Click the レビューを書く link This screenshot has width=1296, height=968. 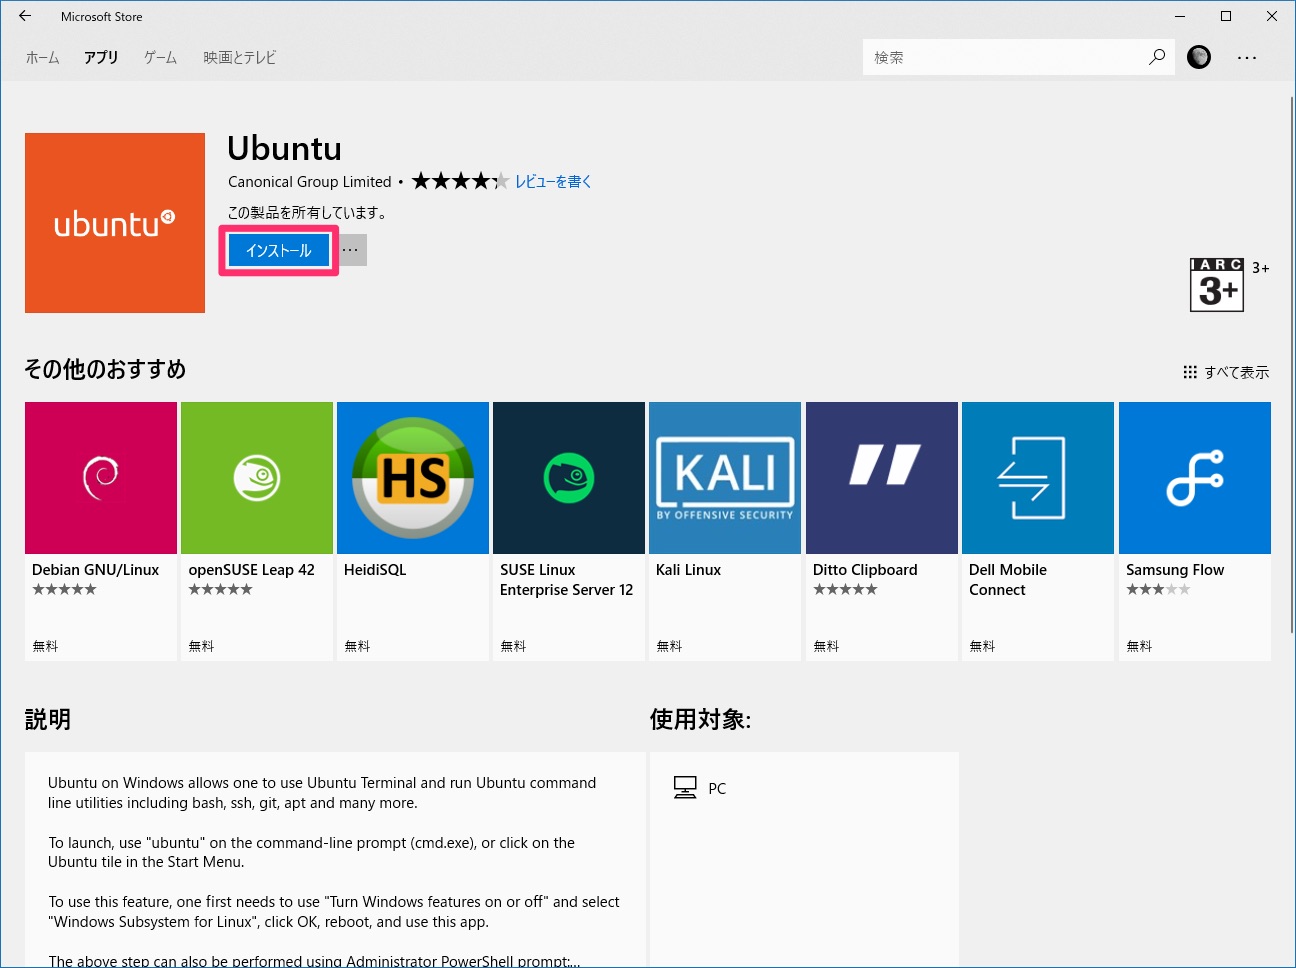point(553,181)
